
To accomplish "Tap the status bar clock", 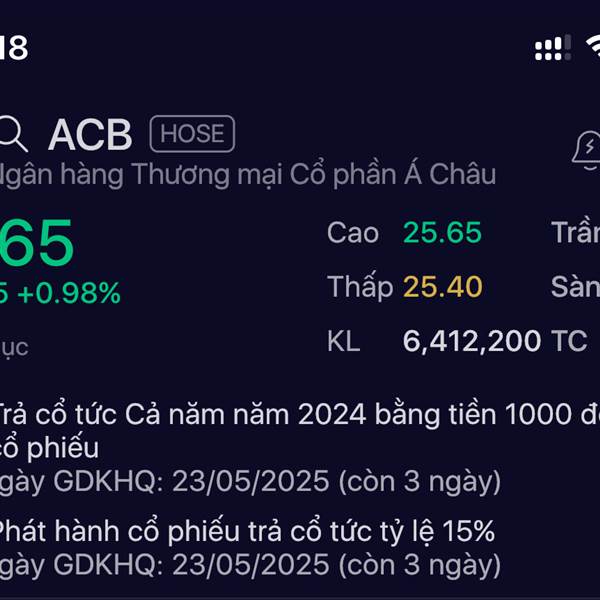I will pyautogui.click(x=14, y=47).
